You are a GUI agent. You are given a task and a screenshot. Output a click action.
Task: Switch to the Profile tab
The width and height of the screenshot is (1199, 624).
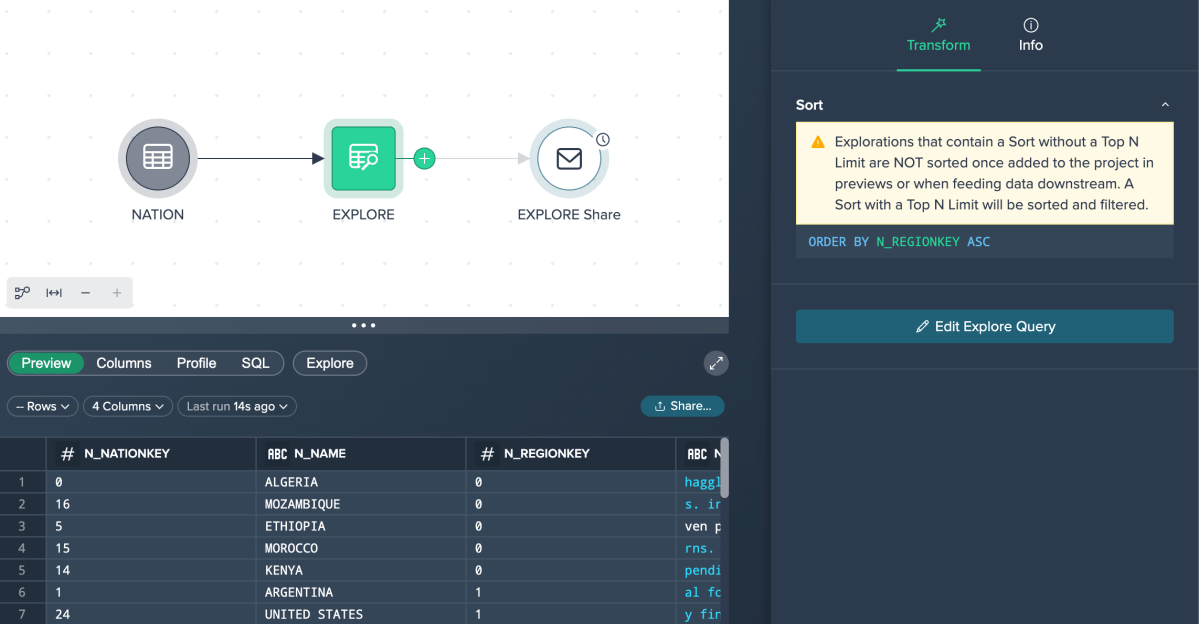pos(197,363)
